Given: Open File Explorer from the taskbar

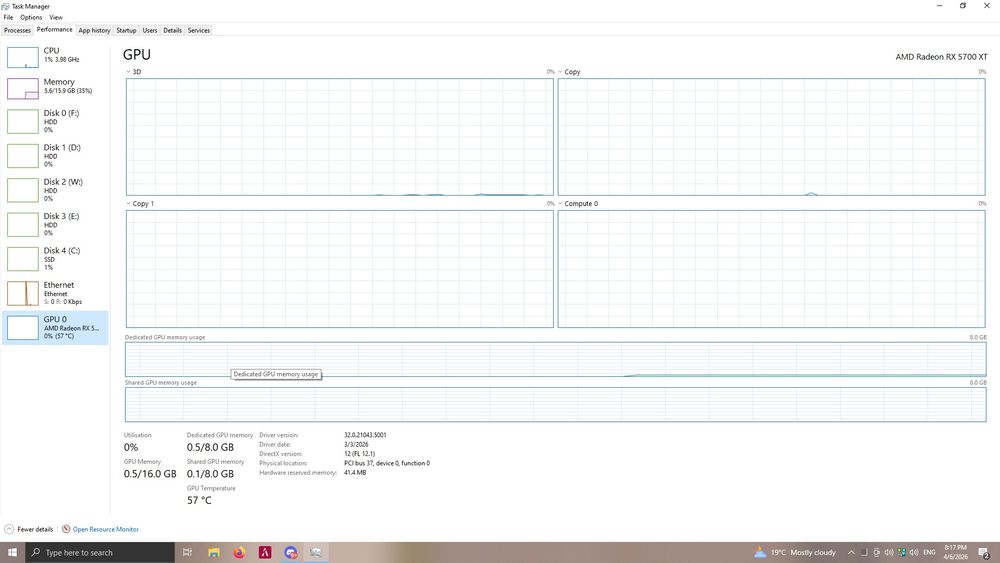Looking at the screenshot, I should click(x=214, y=552).
